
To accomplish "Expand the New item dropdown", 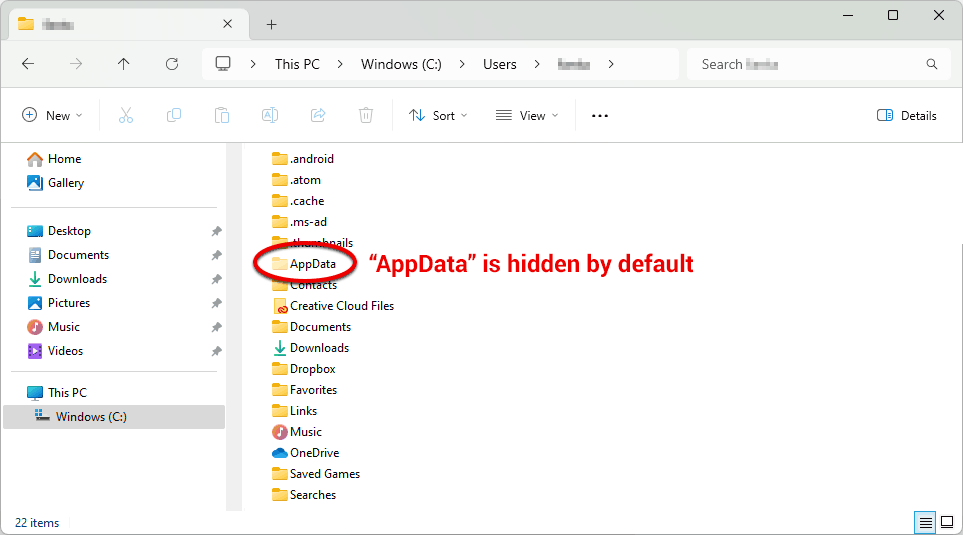I will tap(52, 116).
